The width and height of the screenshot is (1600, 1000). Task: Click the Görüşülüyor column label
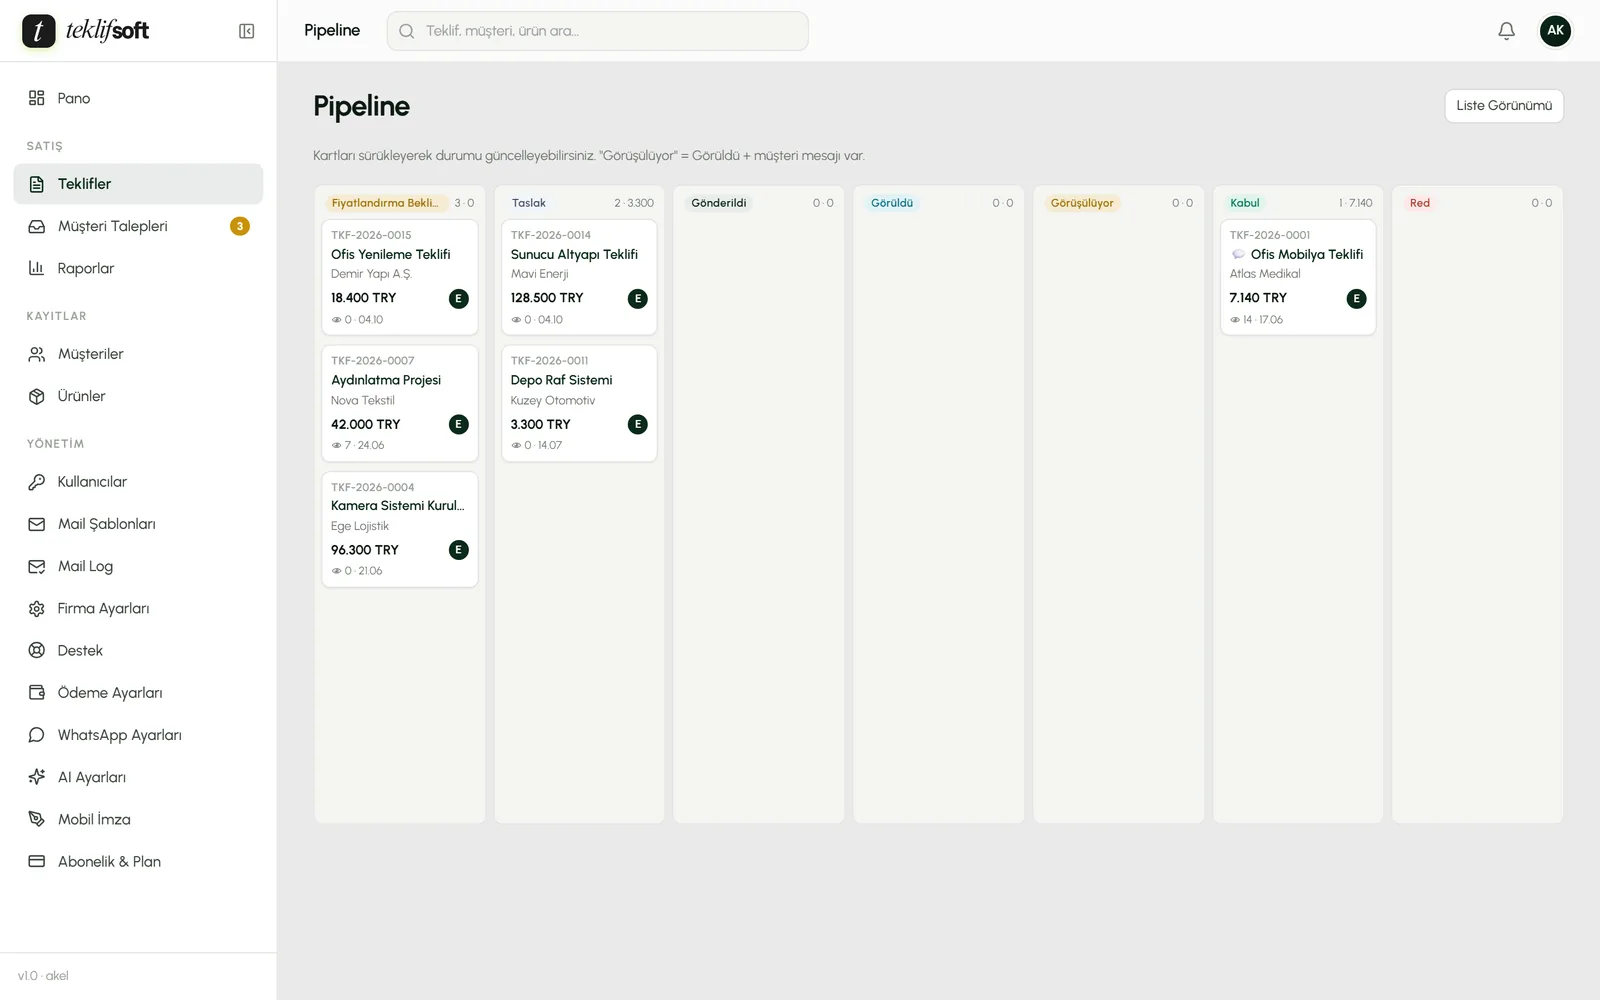pyautogui.click(x=1082, y=203)
